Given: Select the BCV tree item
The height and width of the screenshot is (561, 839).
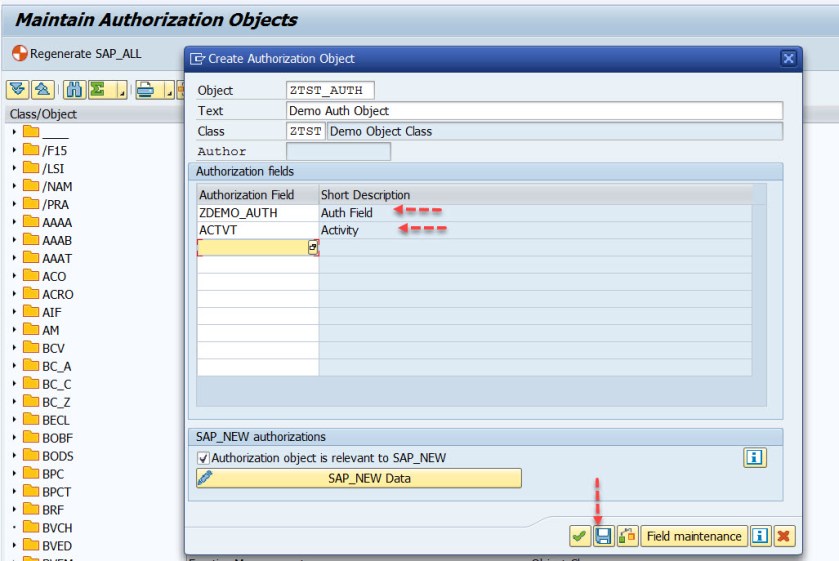Looking at the screenshot, I should [54, 348].
